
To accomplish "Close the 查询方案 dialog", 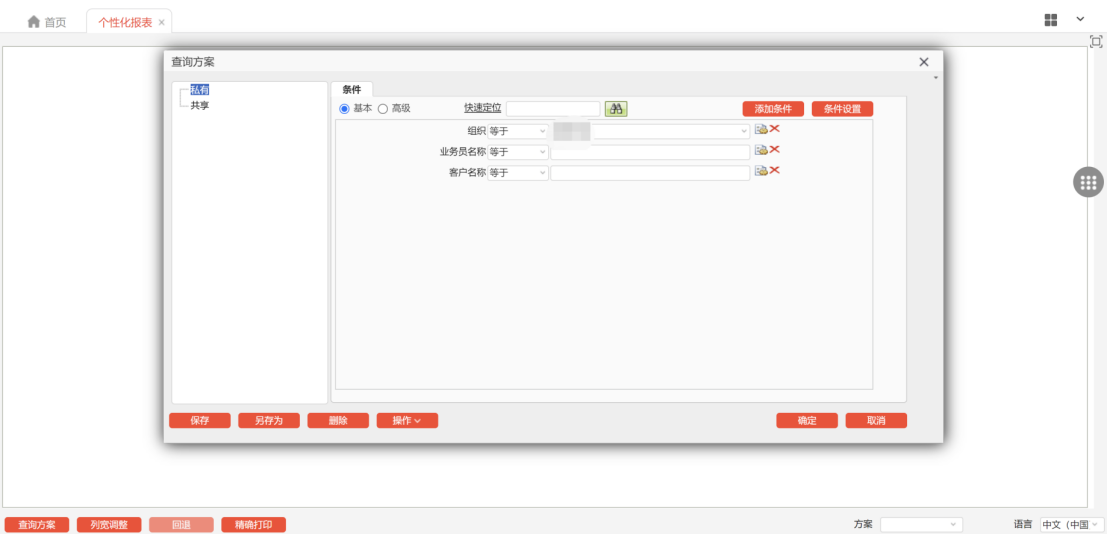I will pyautogui.click(x=924, y=62).
